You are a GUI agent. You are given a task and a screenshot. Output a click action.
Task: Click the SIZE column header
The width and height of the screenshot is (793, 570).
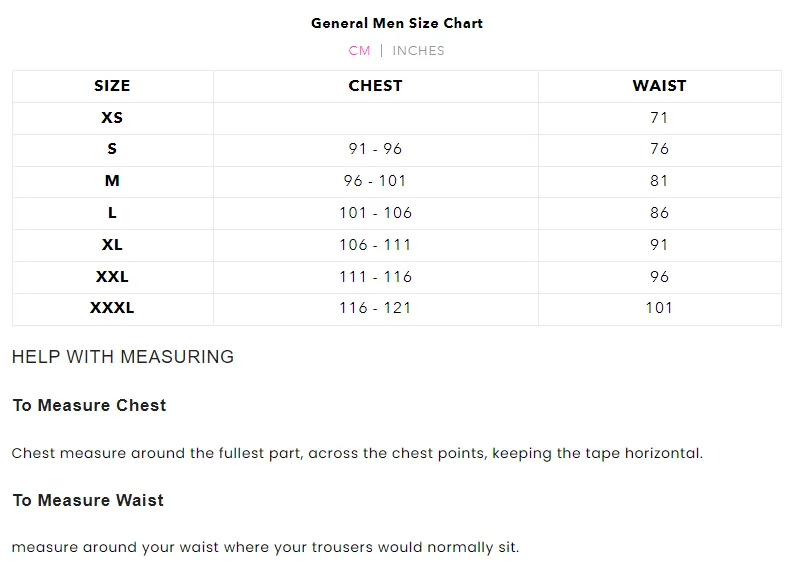point(112,85)
